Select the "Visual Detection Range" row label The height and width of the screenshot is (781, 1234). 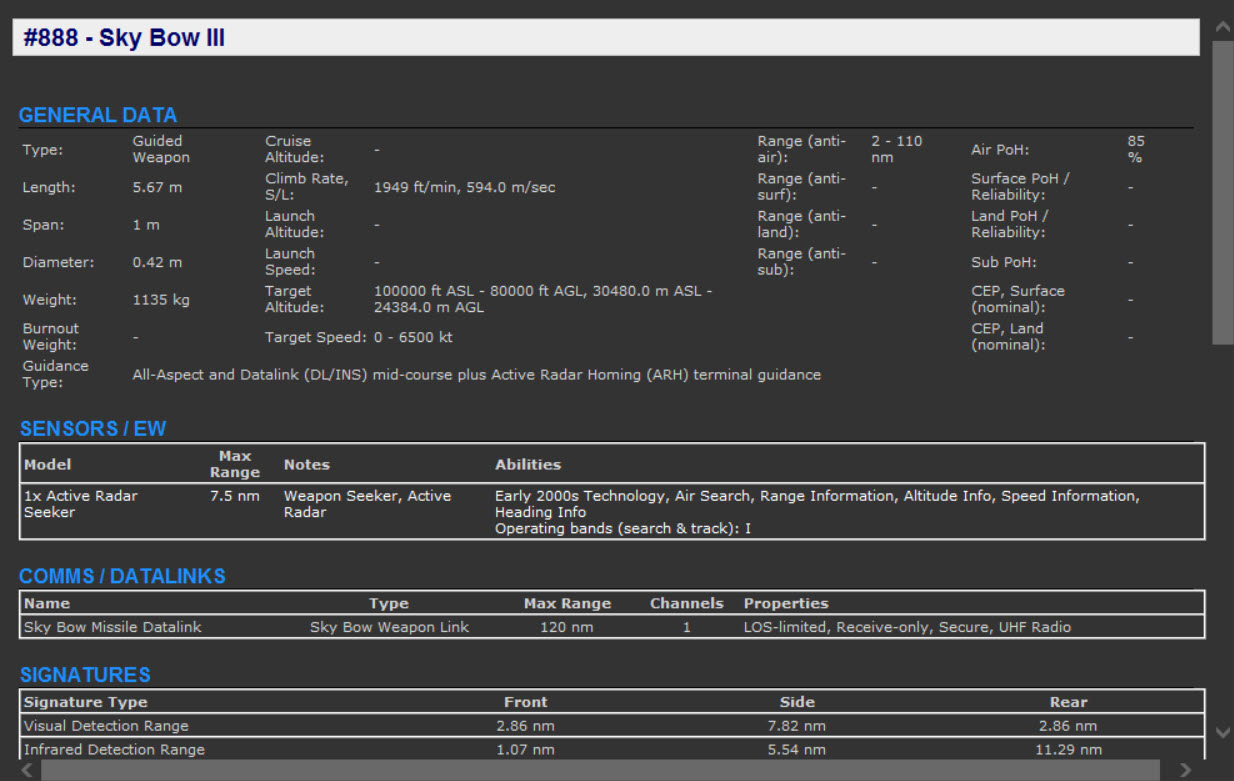[106, 726]
